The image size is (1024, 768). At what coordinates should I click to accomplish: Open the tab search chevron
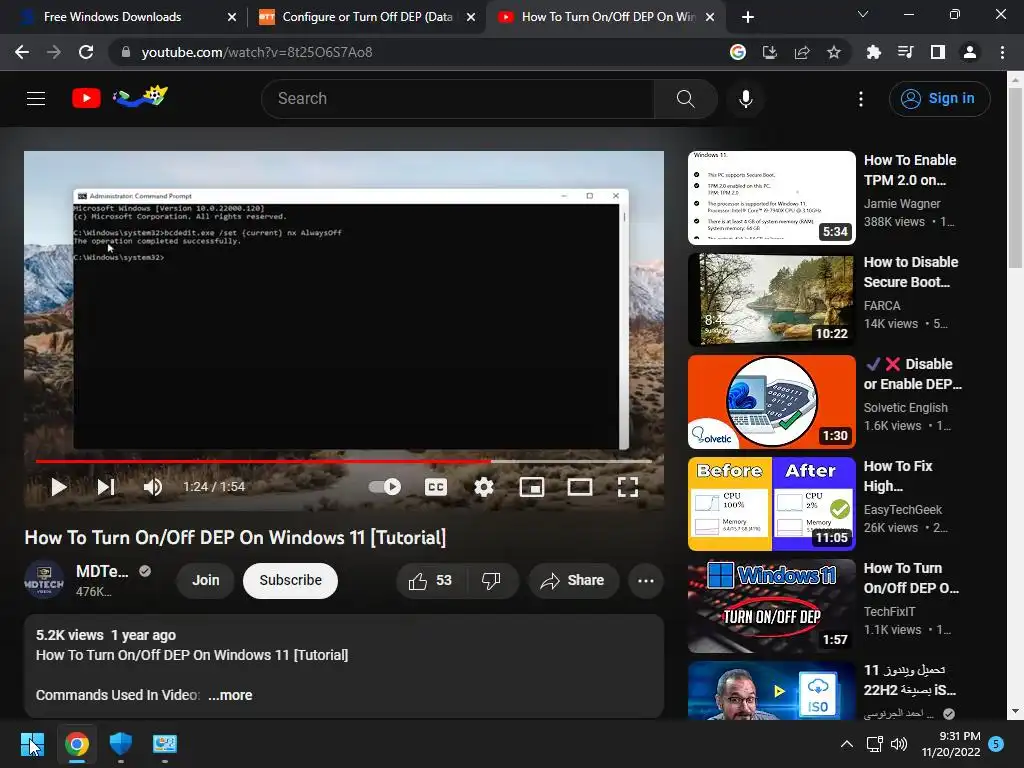click(863, 14)
